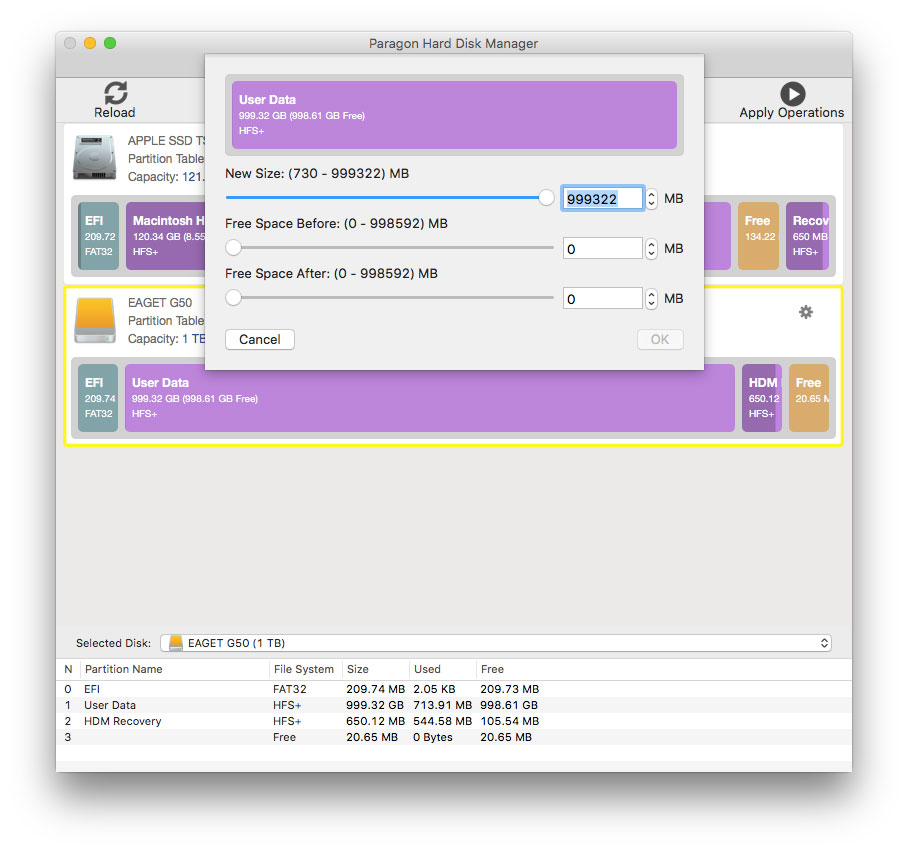Click the New Size slider handle
Screen dimensions: 908x852
(546, 198)
